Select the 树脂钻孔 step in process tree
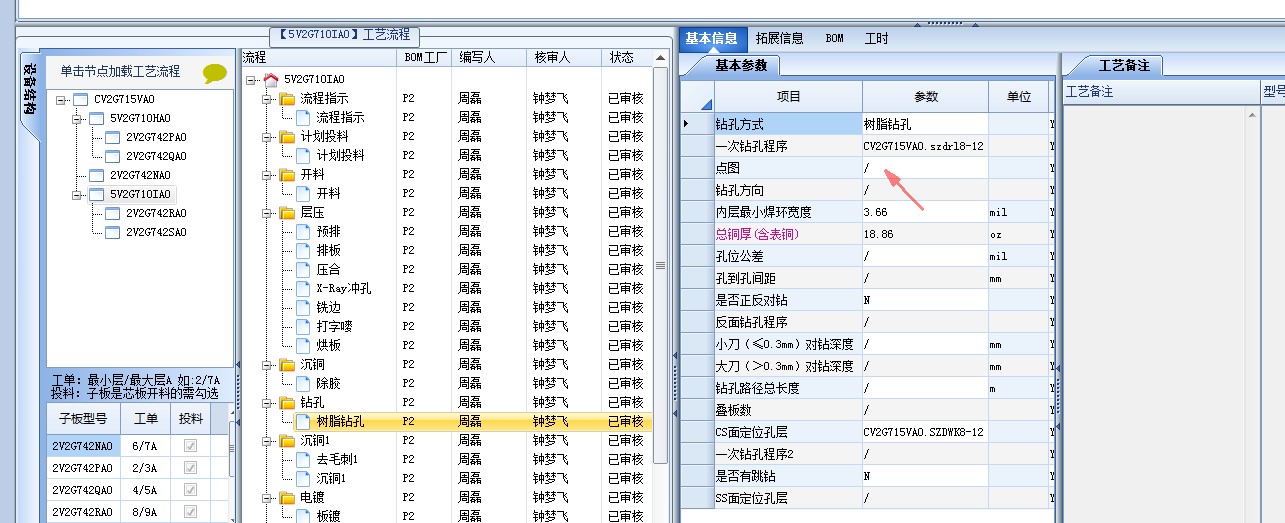1285x523 pixels. point(340,421)
